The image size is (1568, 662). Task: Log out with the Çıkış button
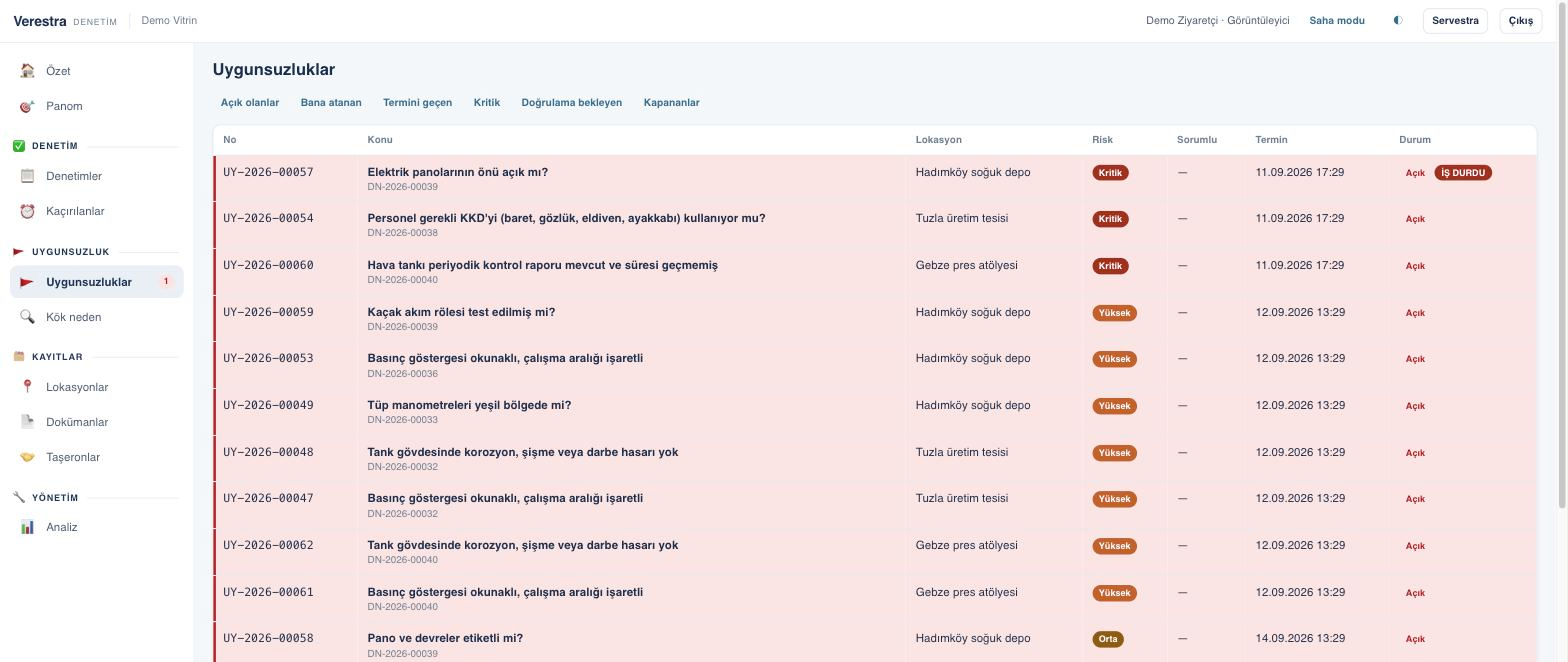point(1520,20)
